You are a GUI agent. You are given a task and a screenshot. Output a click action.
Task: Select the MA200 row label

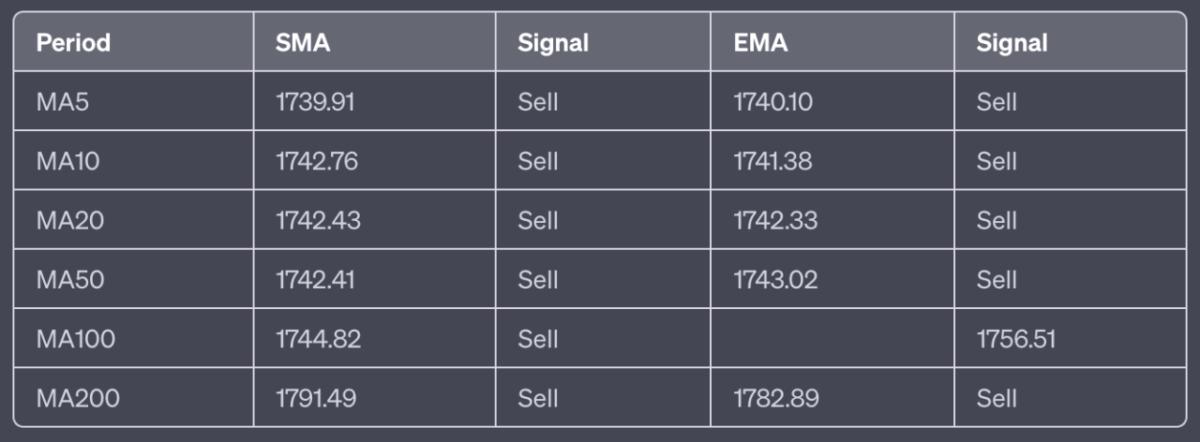(77, 398)
